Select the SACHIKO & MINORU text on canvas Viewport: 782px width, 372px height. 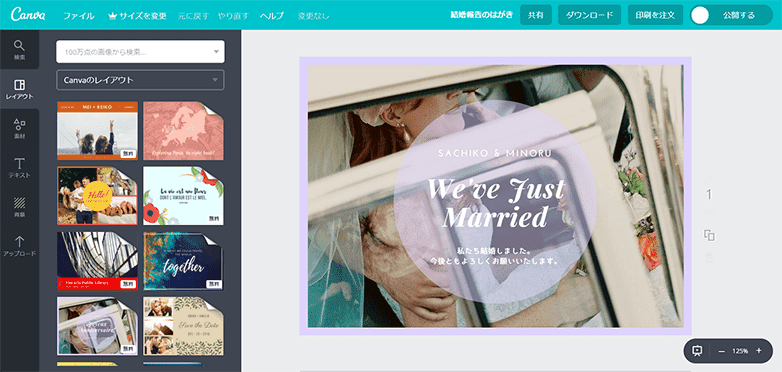coord(495,153)
